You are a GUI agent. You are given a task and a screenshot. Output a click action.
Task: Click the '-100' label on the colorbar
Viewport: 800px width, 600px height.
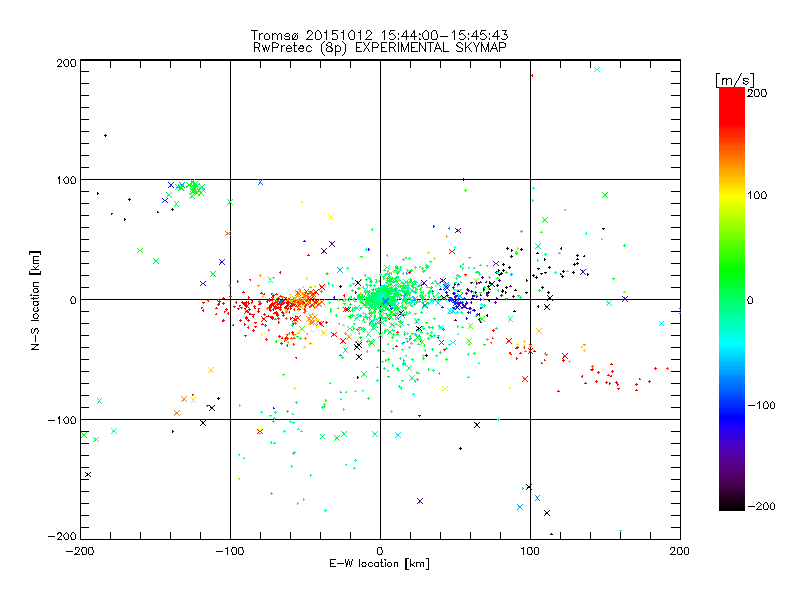[761, 405]
